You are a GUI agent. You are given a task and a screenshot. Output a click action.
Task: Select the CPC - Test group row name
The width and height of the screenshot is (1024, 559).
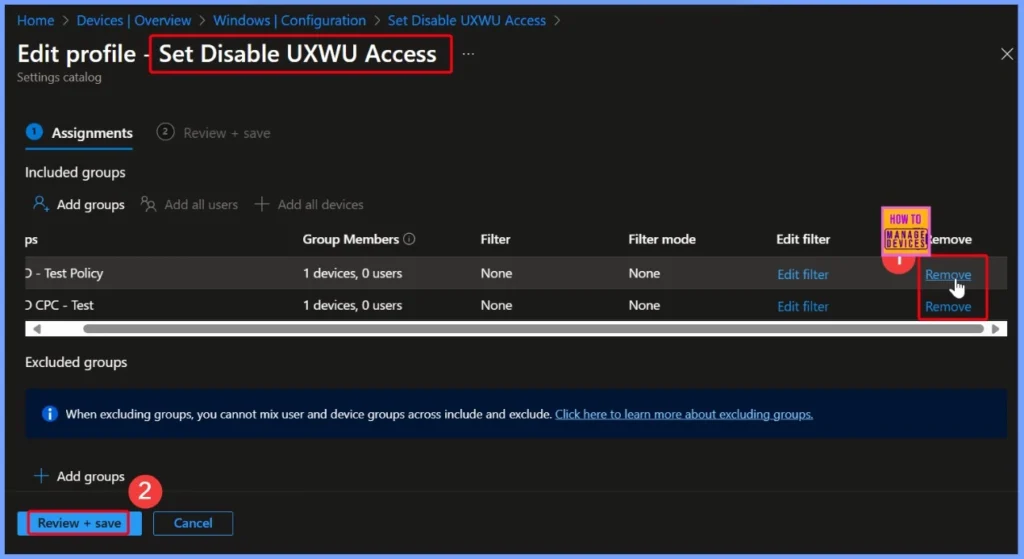[59, 305]
